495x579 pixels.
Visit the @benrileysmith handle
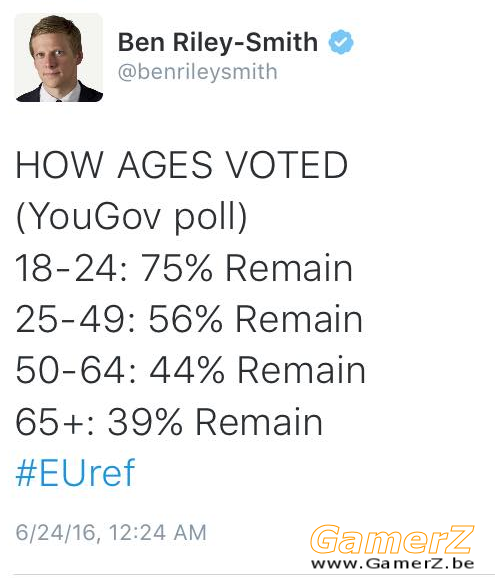pos(197,72)
